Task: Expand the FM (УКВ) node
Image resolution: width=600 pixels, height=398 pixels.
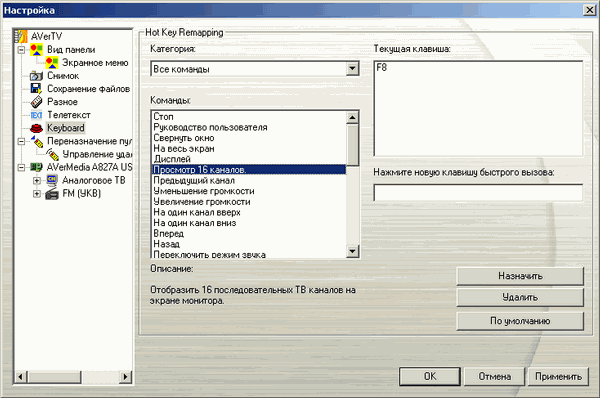Action: [37, 194]
